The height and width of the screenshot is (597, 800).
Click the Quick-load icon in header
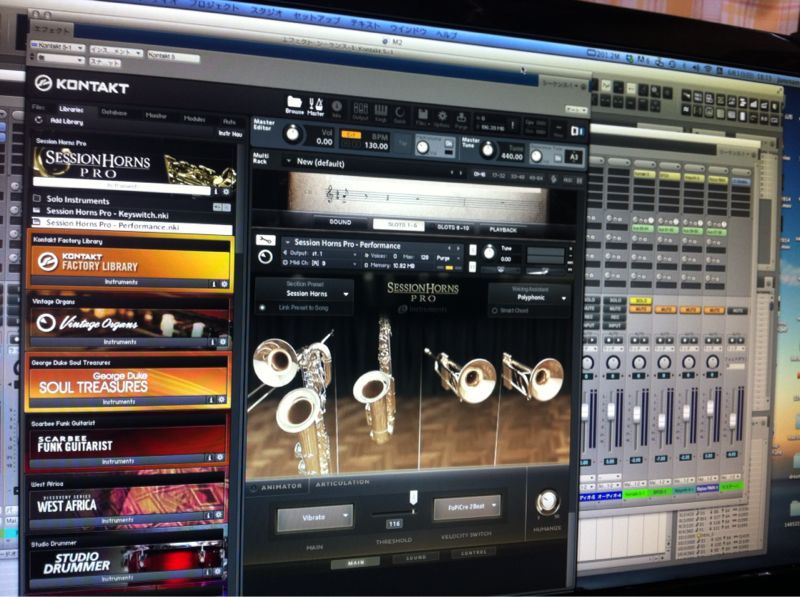(400, 113)
